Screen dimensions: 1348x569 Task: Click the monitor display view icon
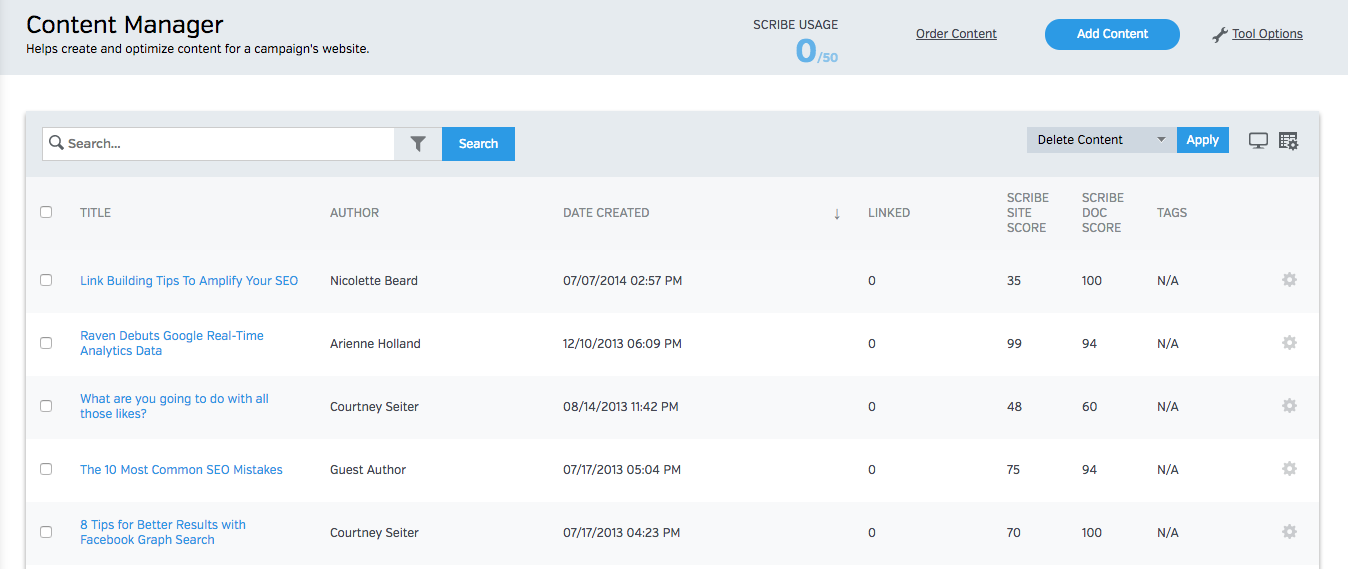(1258, 141)
